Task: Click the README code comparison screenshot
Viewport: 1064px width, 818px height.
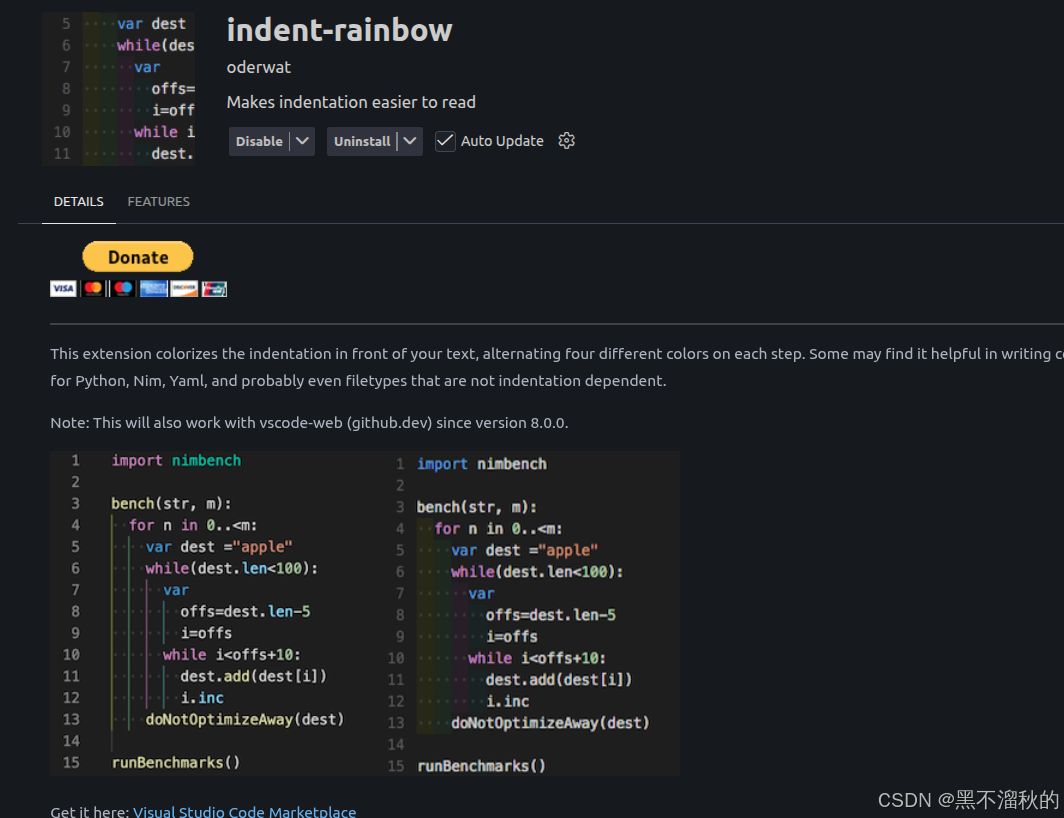Action: (364, 613)
